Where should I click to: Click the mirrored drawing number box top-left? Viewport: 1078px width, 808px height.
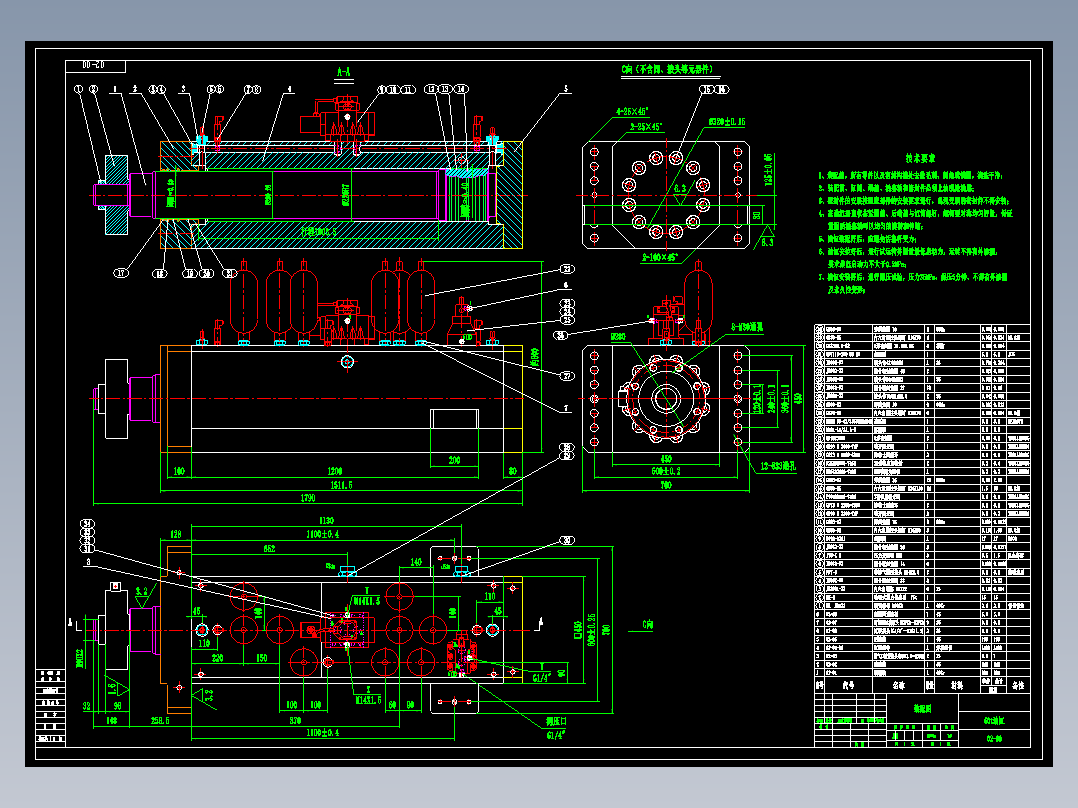coord(96,66)
